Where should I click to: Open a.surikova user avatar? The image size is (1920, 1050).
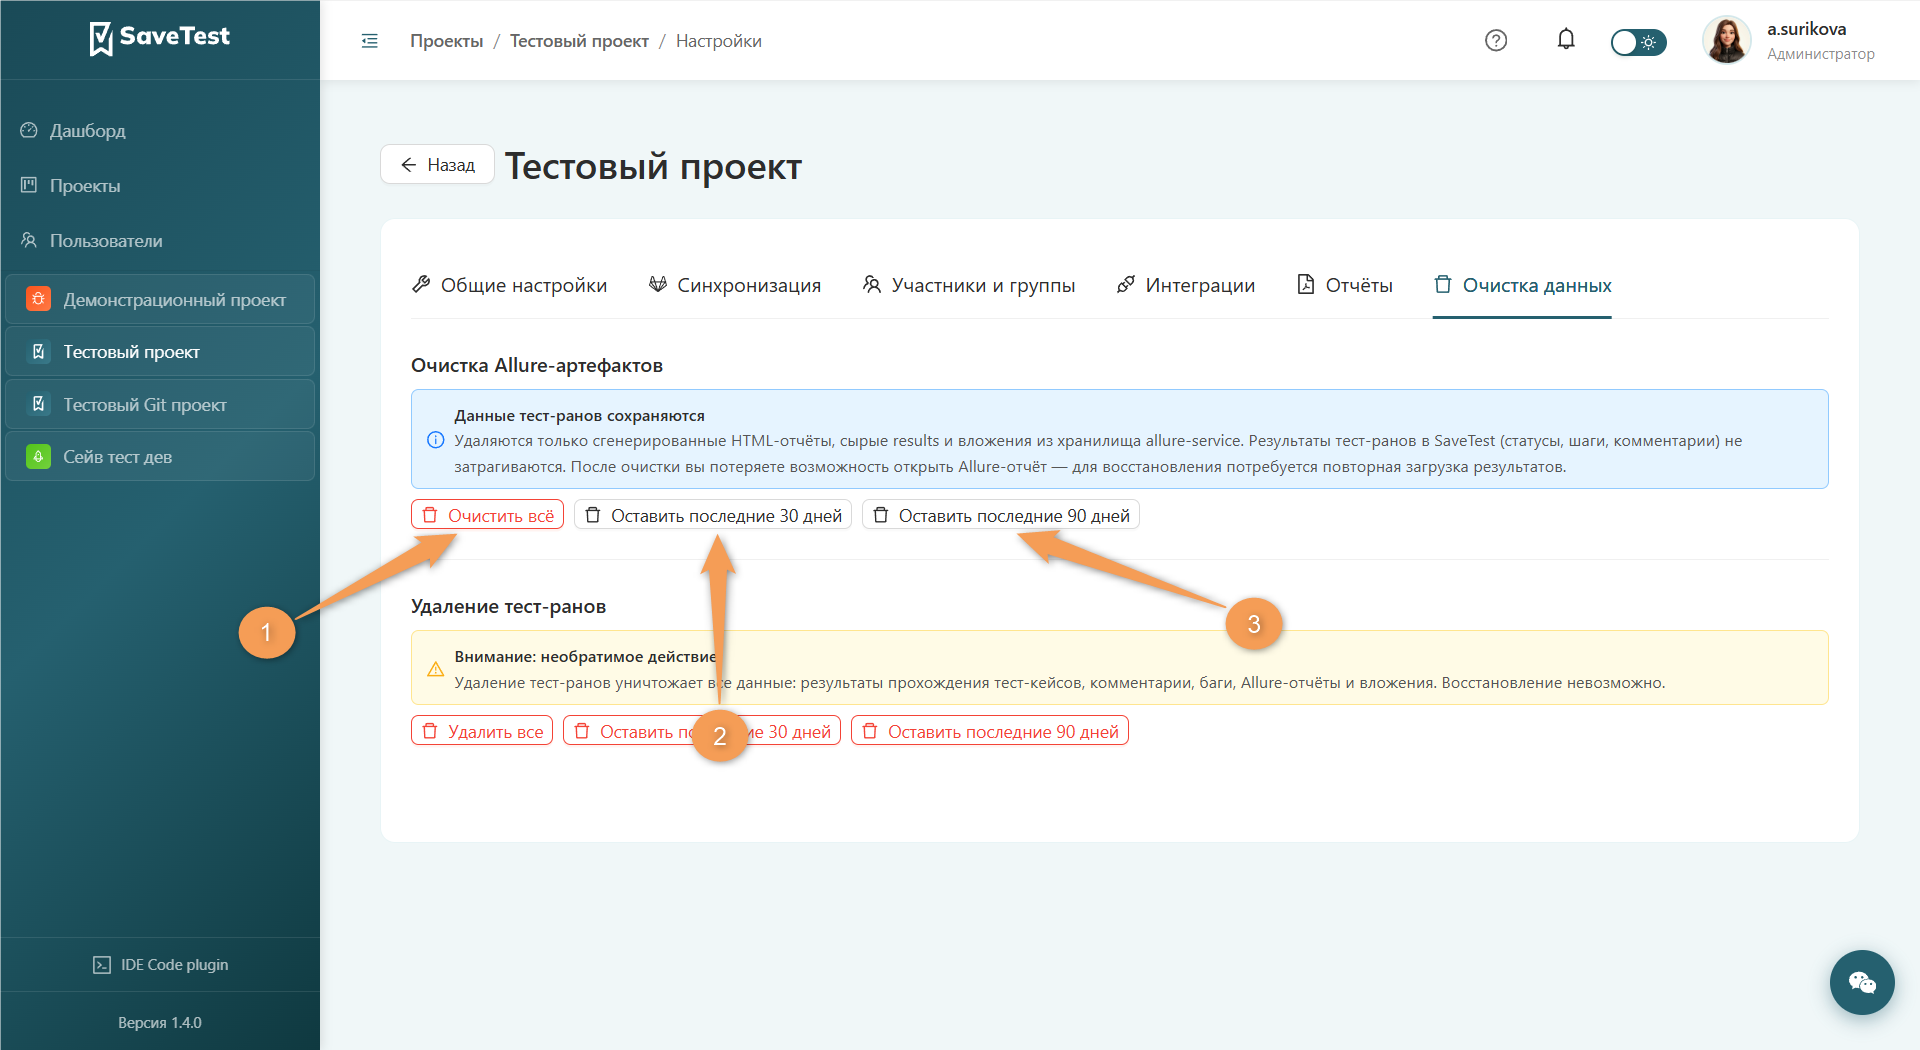click(1727, 41)
